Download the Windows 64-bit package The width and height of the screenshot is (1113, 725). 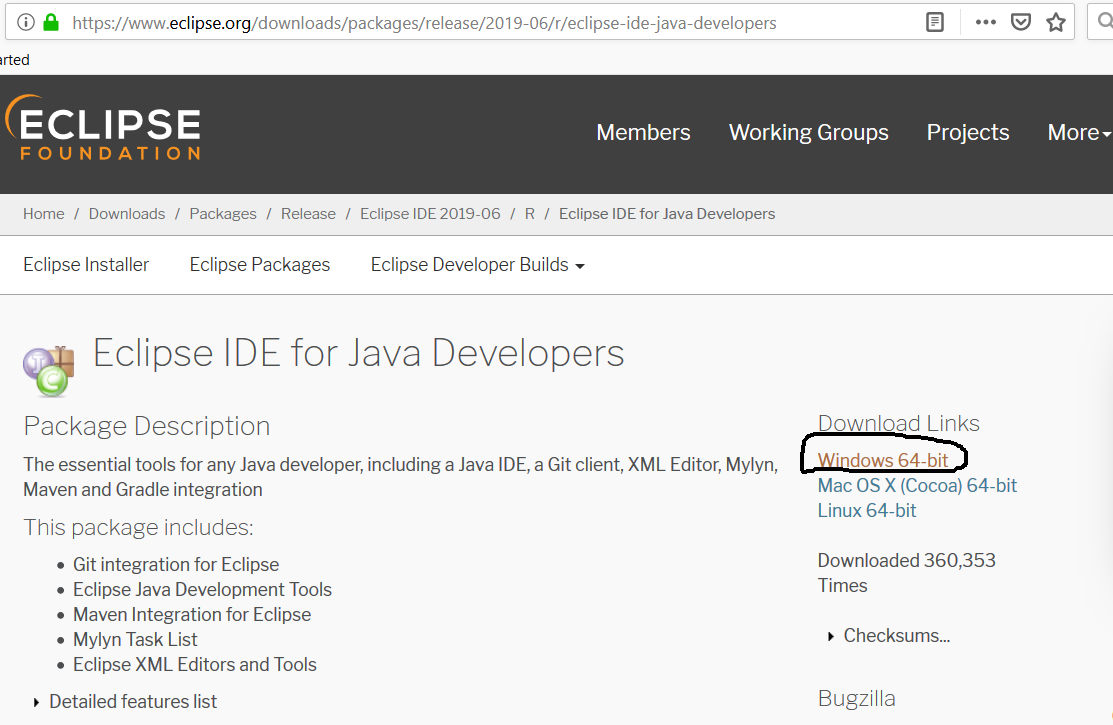point(883,460)
